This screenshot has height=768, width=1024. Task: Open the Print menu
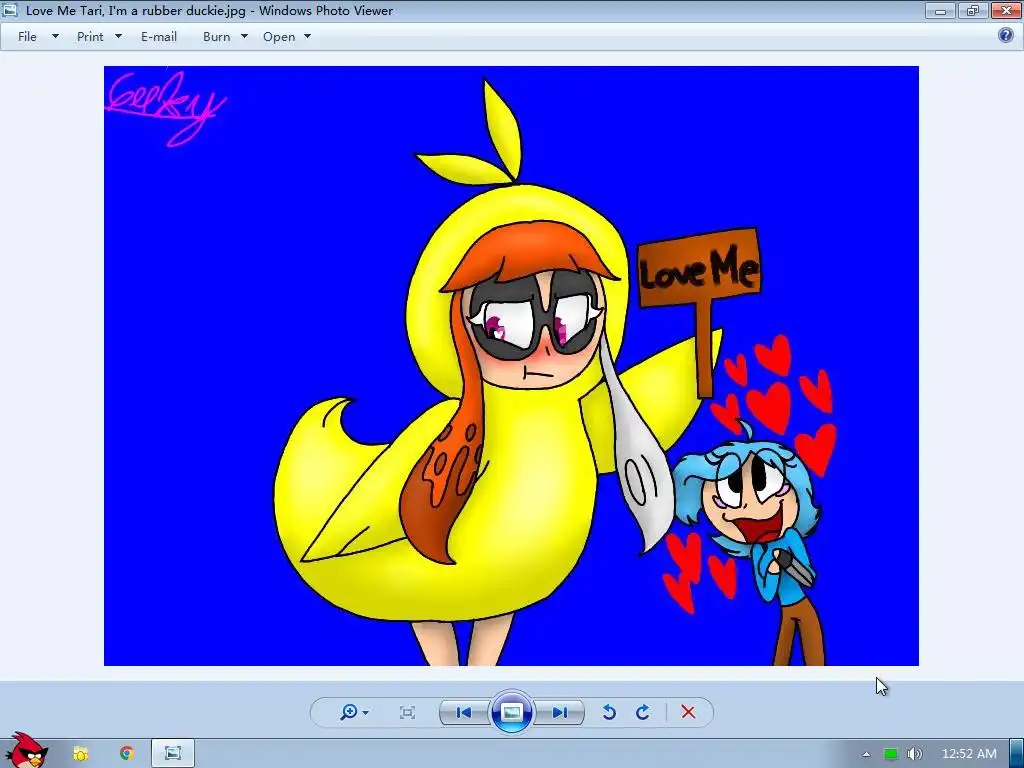click(90, 37)
